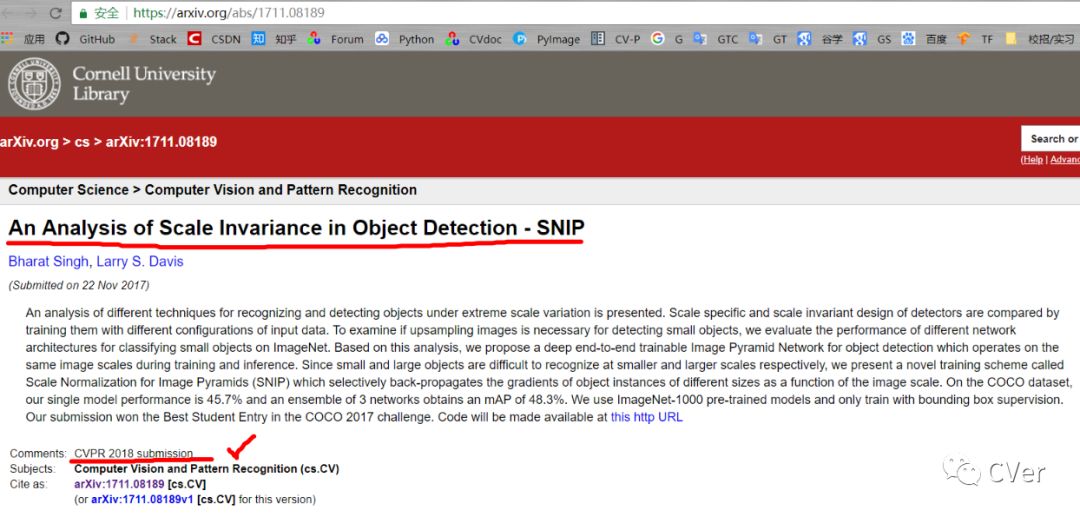Open the PyImage bookmark
Image resolution: width=1080 pixels, height=517 pixels.
(547, 39)
